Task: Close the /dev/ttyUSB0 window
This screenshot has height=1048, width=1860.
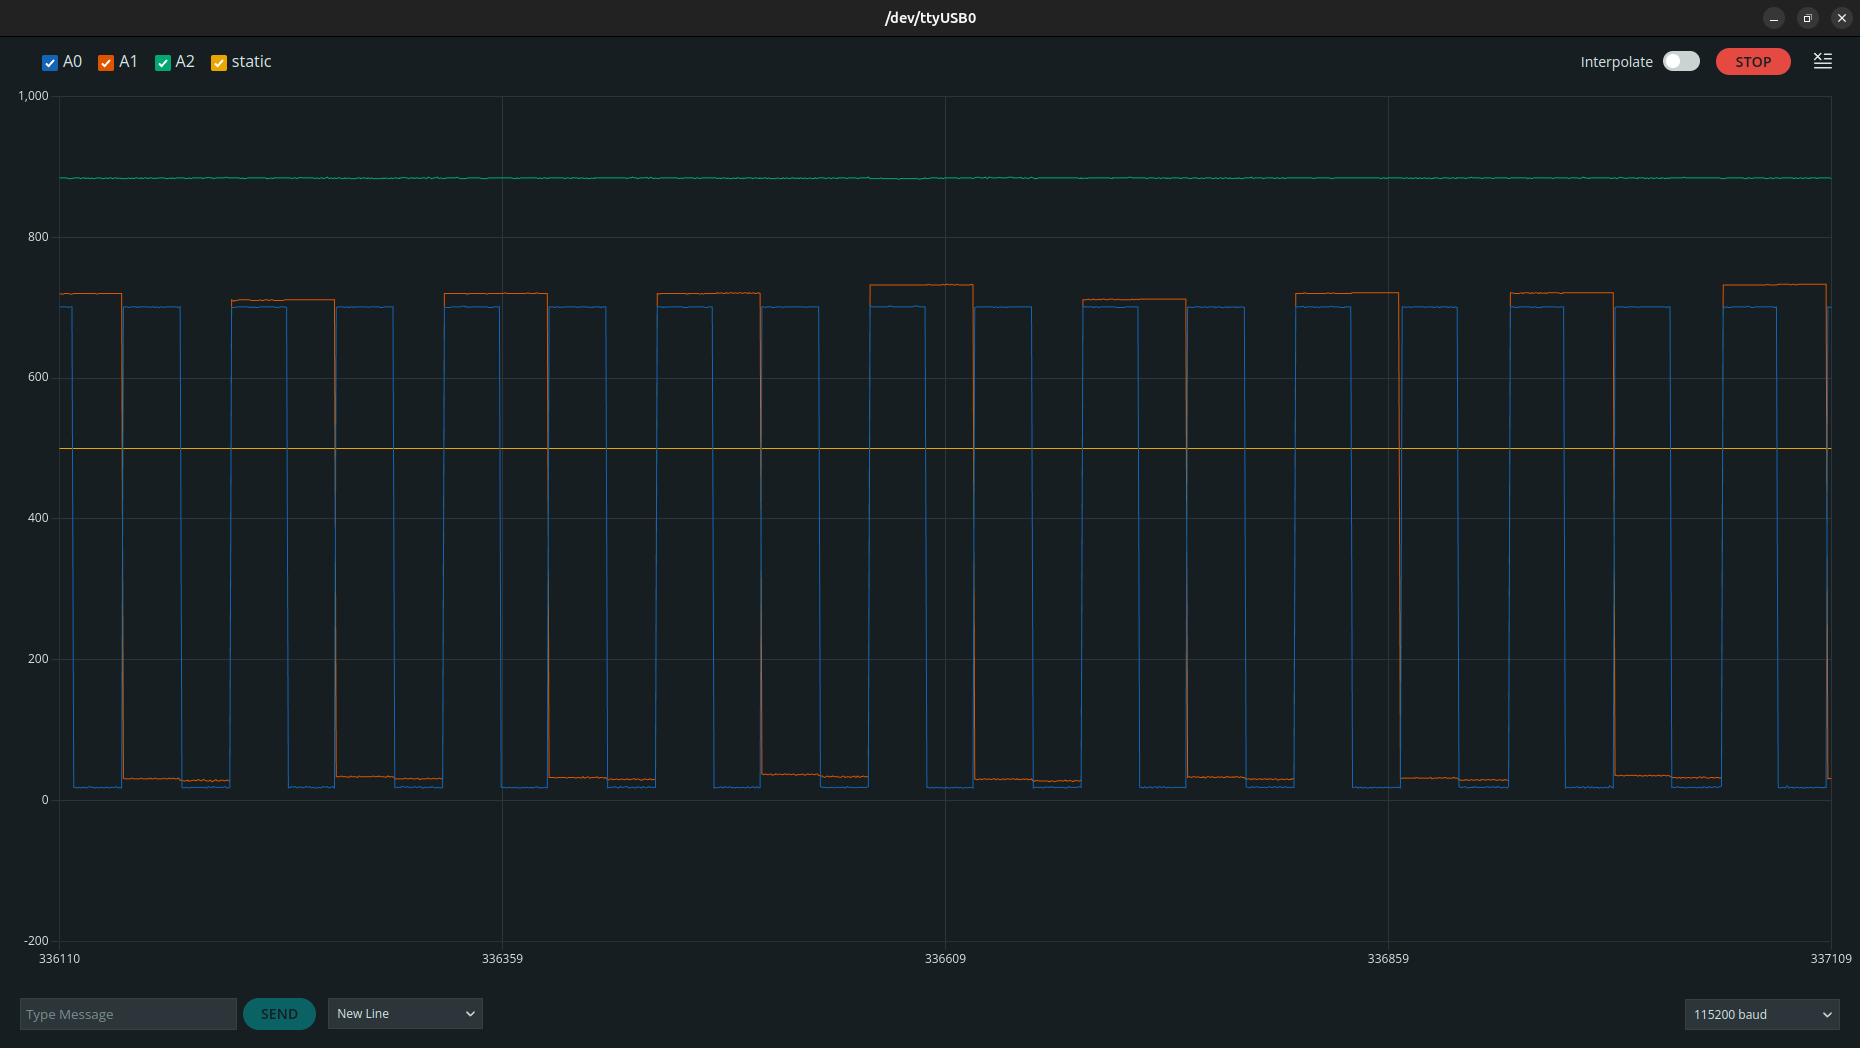Action: click(x=1842, y=18)
